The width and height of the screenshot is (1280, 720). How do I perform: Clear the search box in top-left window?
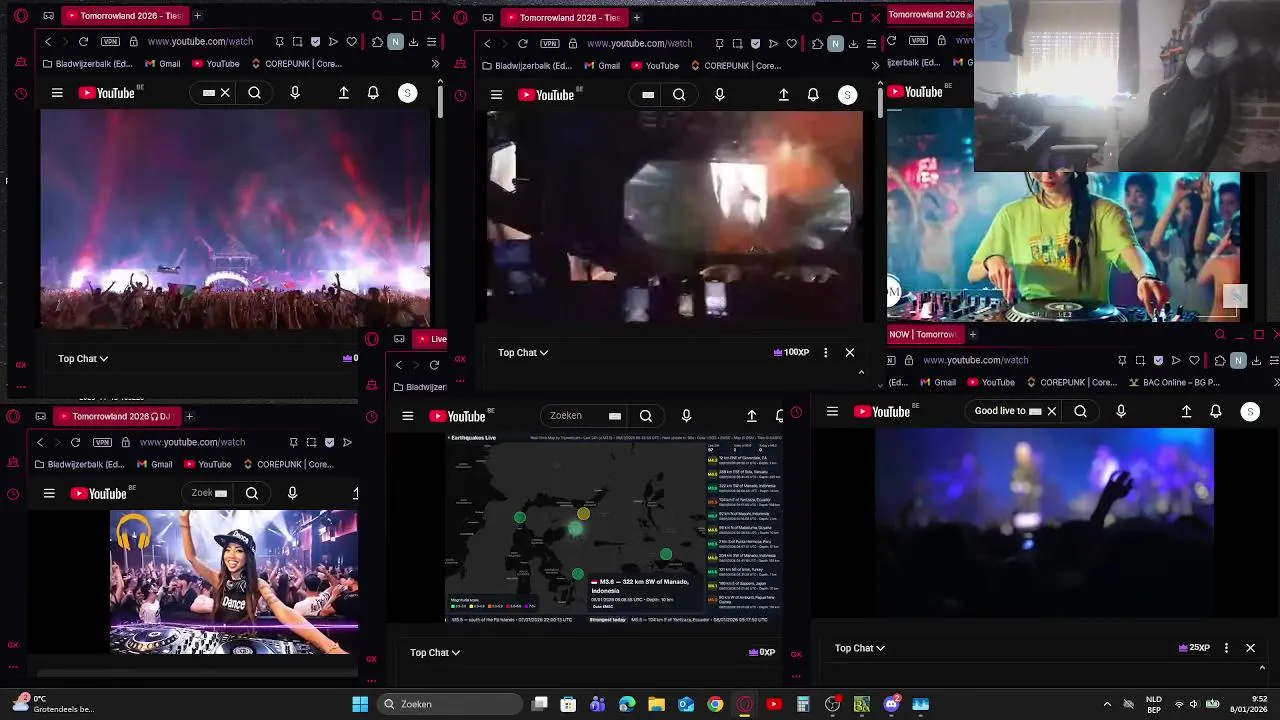pyautogui.click(x=225, y=93)
